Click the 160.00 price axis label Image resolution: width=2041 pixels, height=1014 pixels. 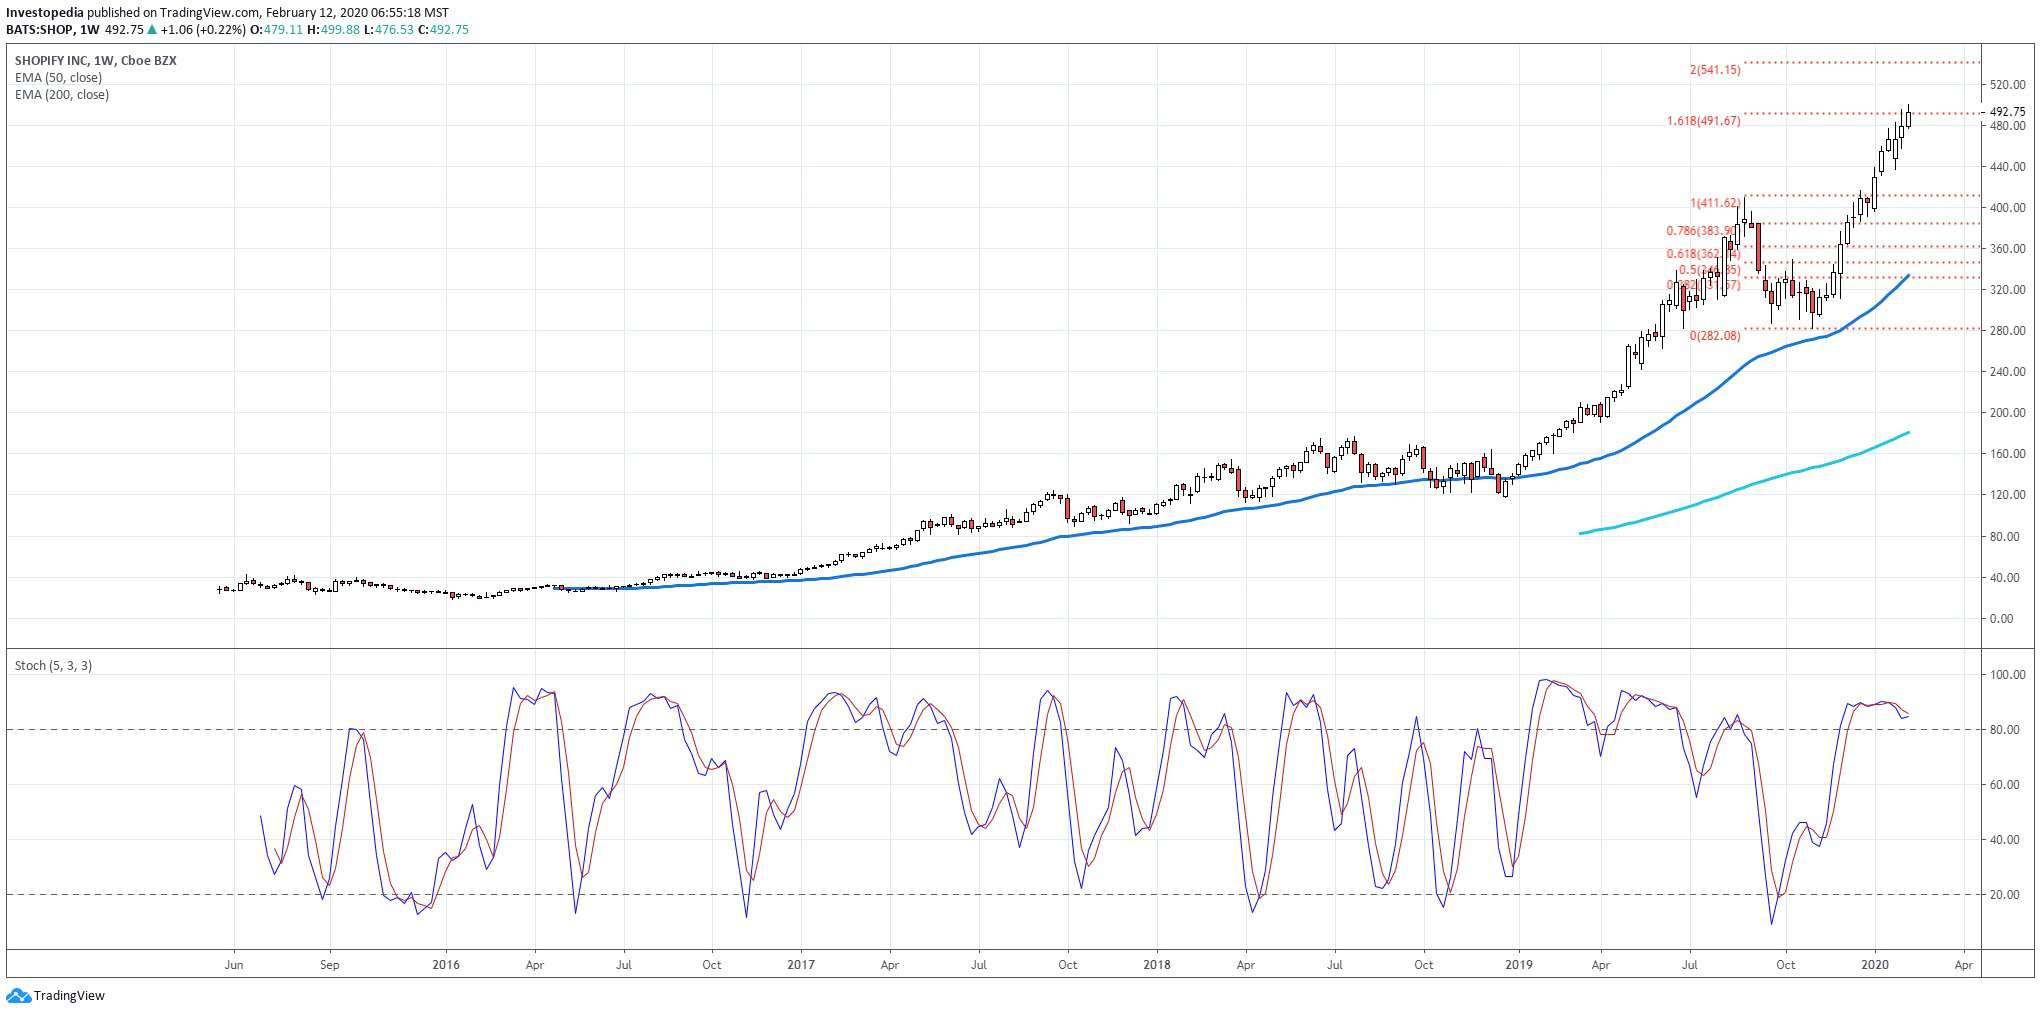(2008, 454)
